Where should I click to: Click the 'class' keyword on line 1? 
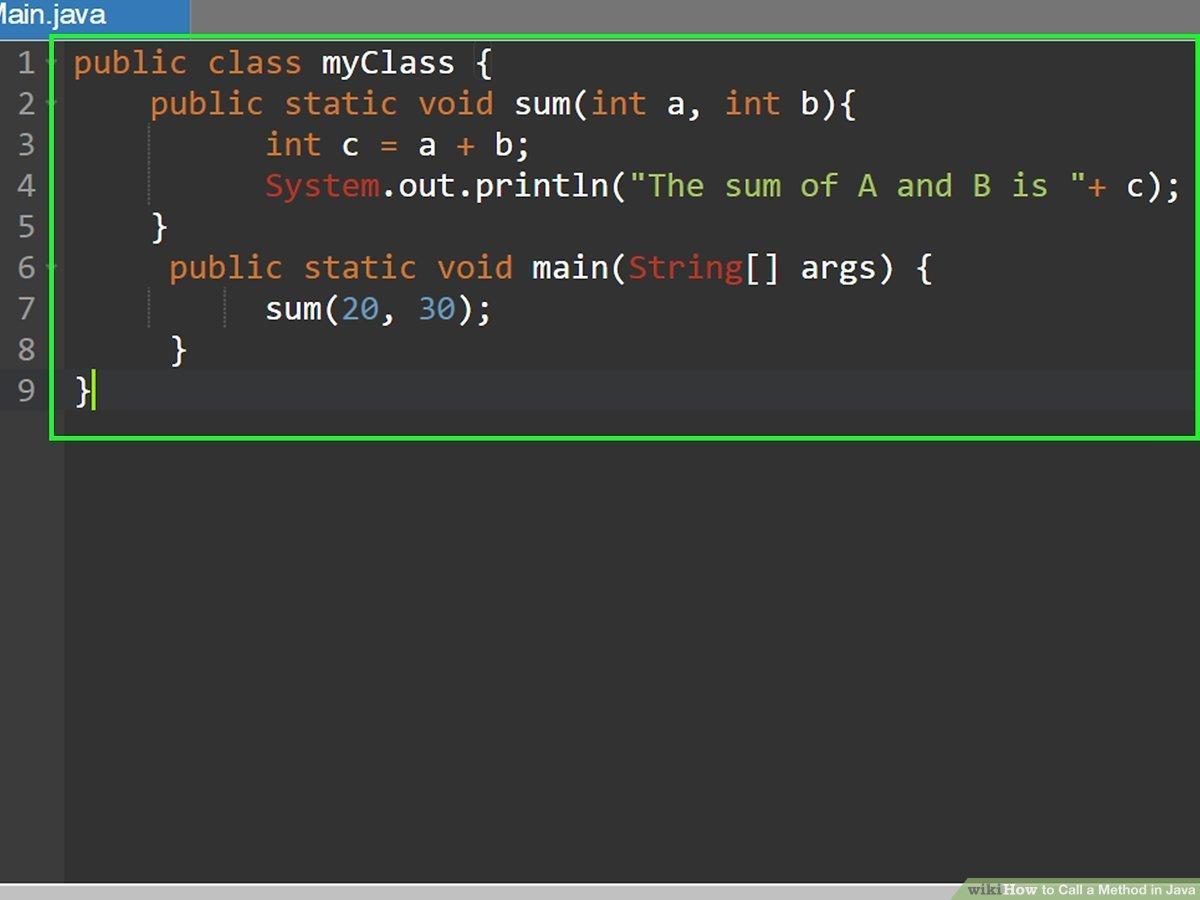pyautogui.click(x=254, y=63)
